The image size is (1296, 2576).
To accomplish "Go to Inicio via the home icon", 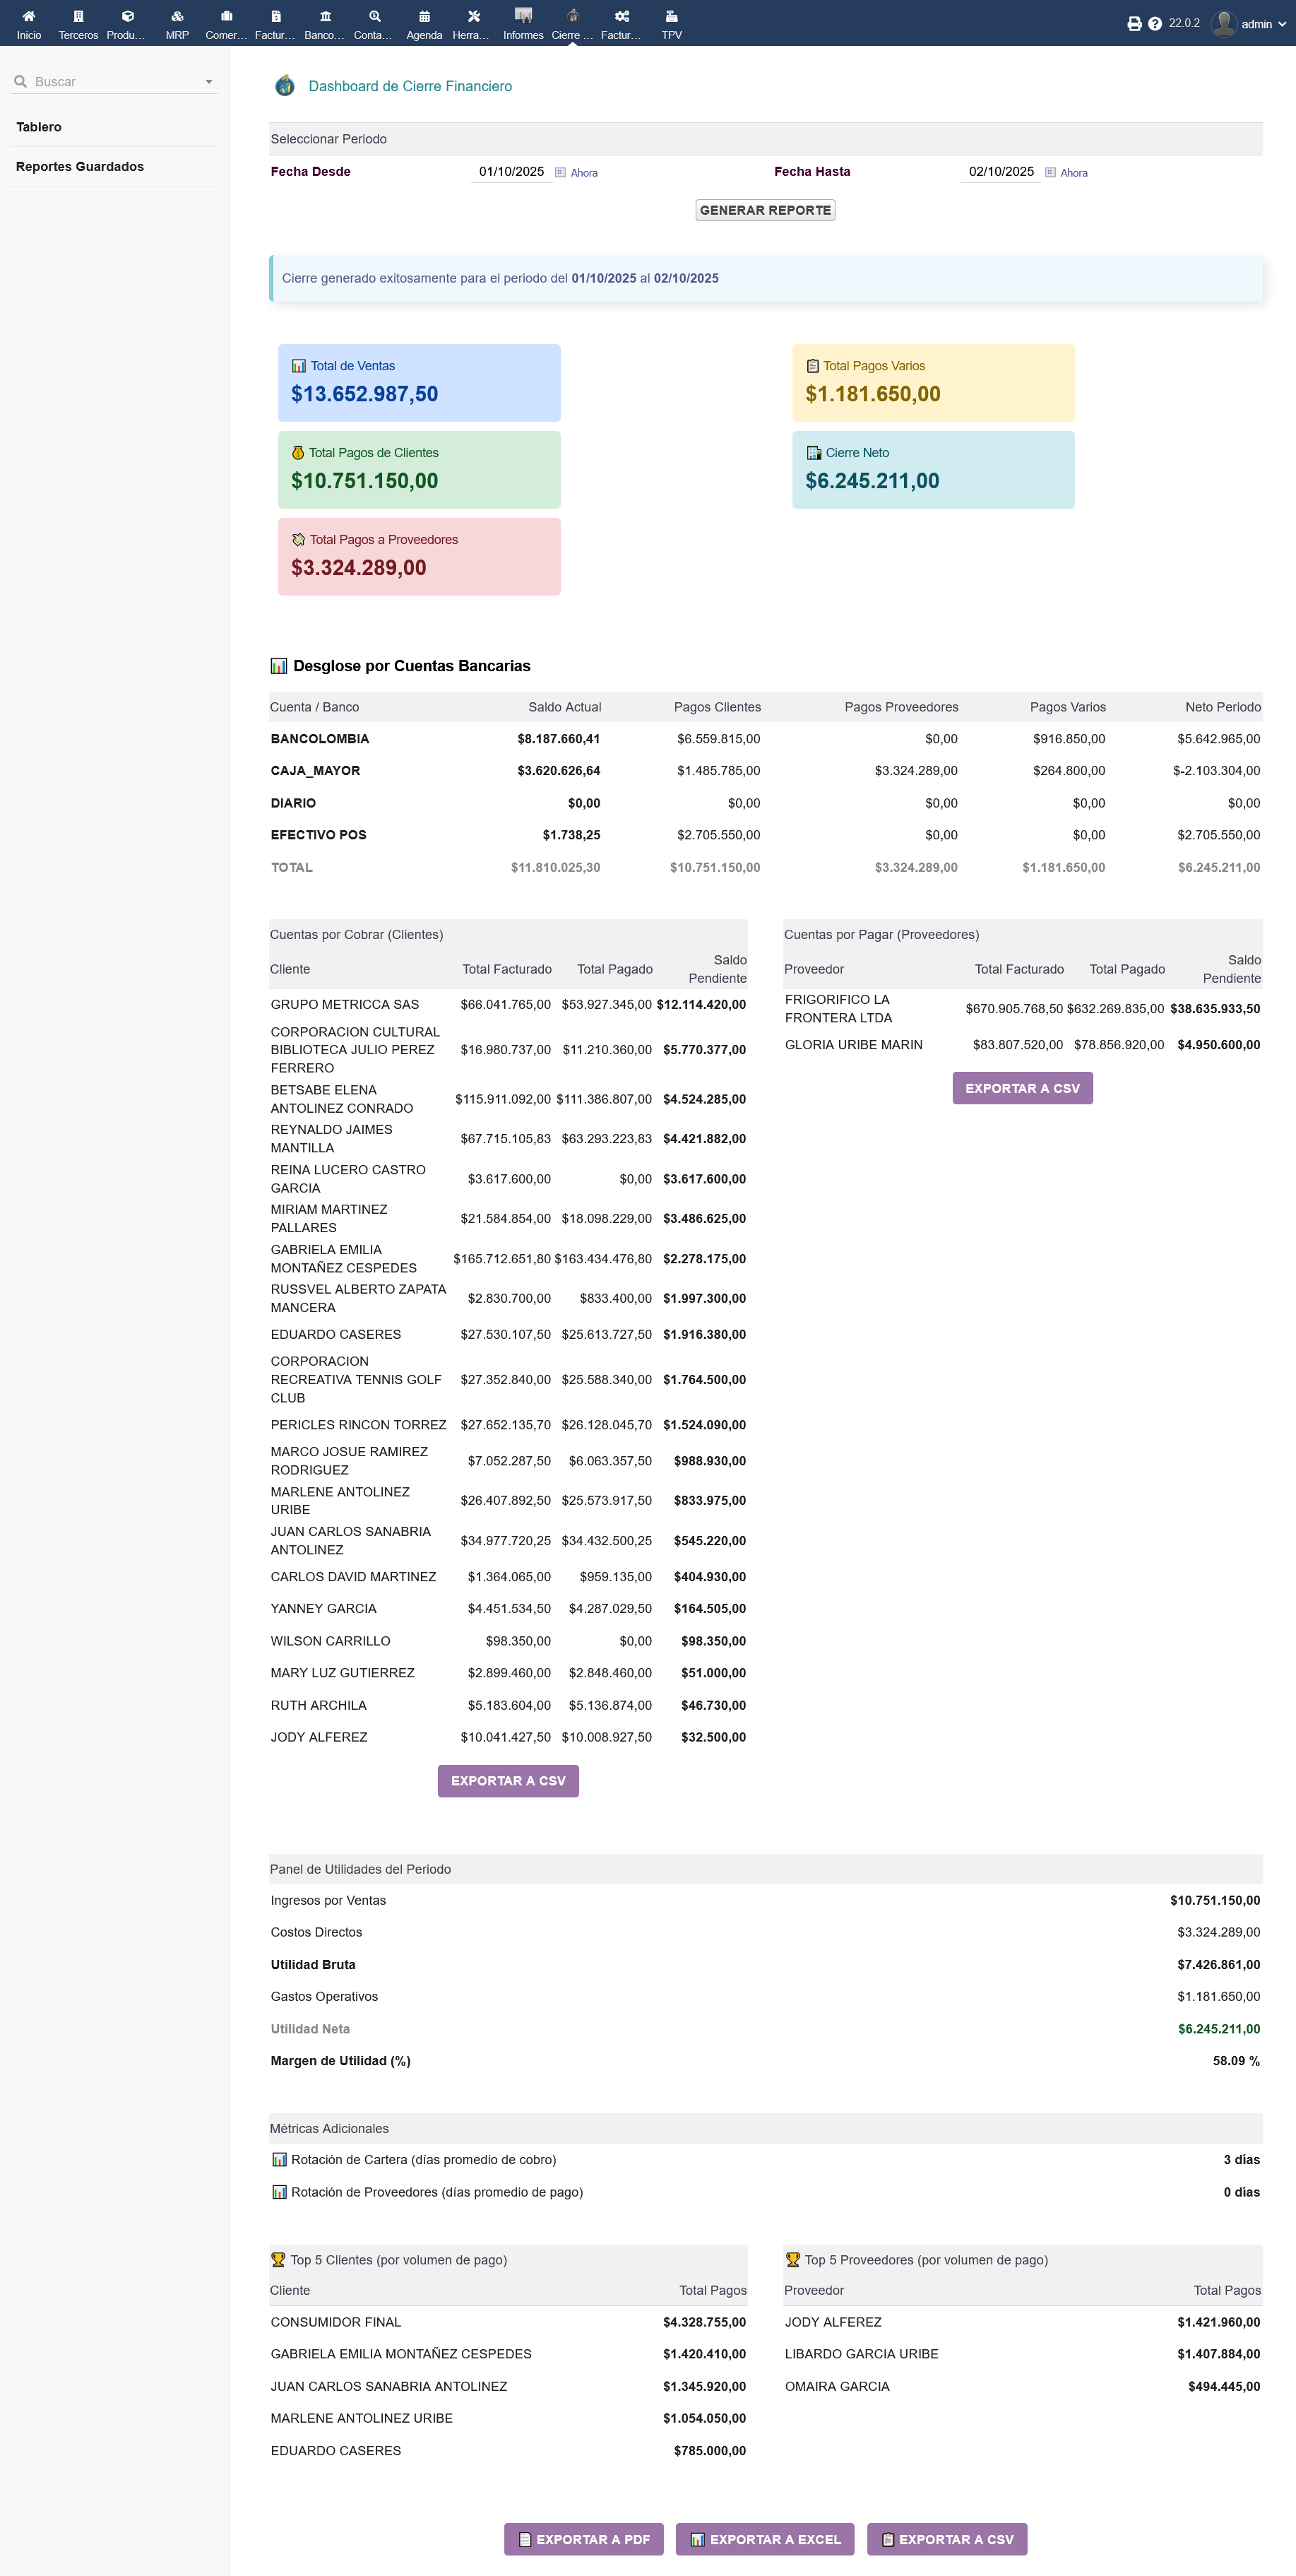I will 29,16.
